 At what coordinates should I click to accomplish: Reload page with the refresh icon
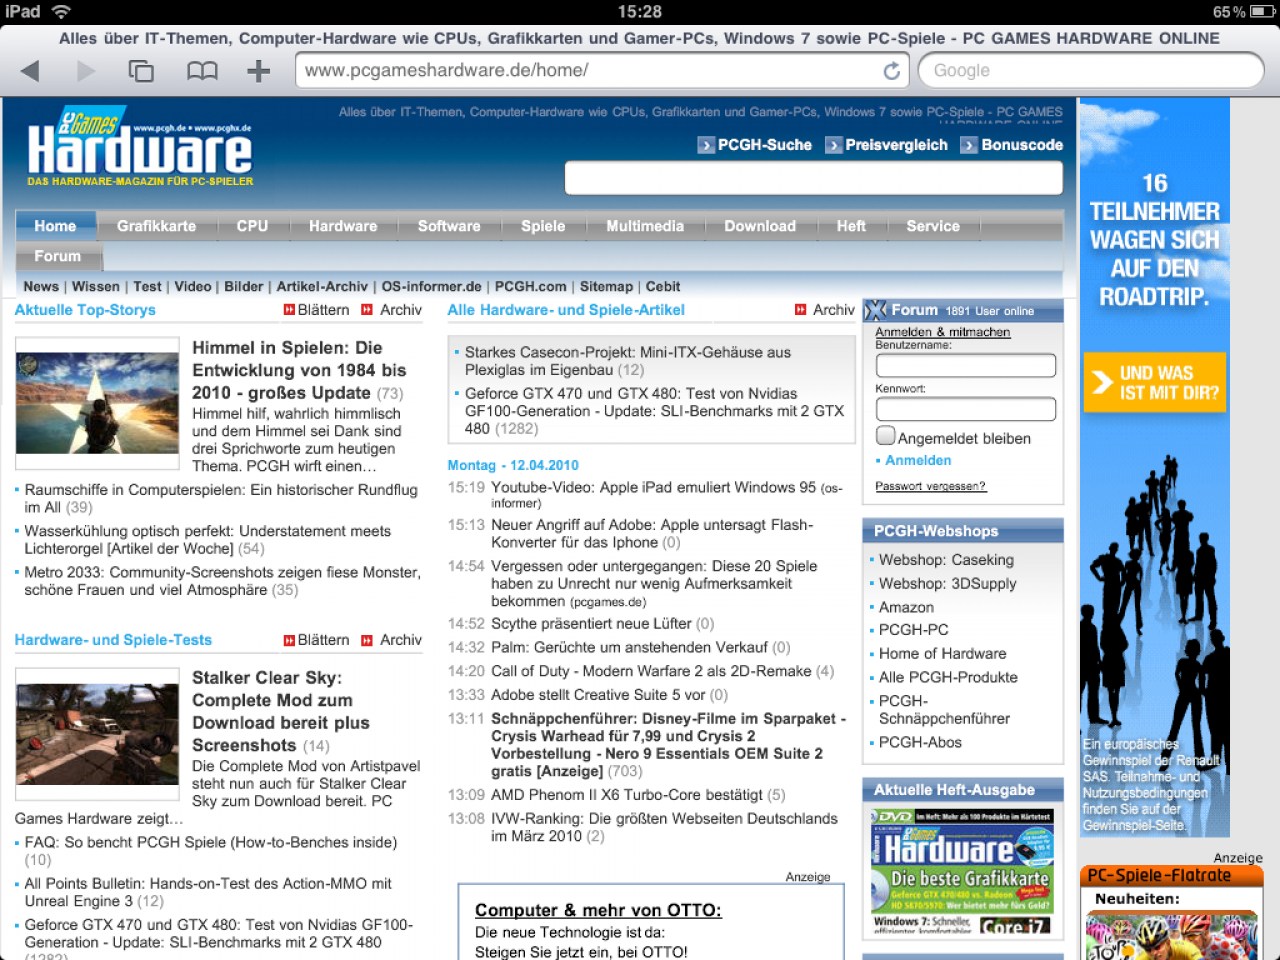(x=891, y=71)
